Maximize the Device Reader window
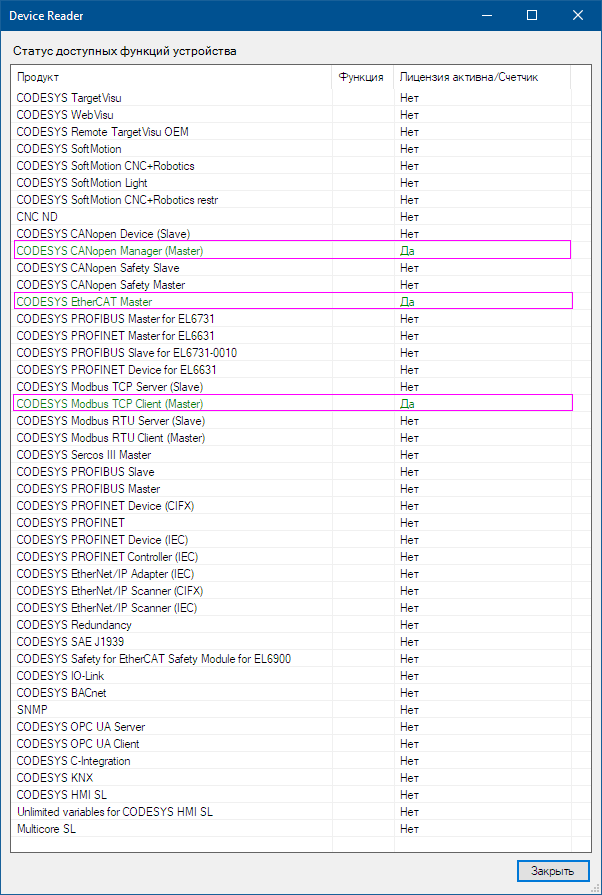Viewport: 602px width, 895px height. pyautogui.click(x=532, y=15)
